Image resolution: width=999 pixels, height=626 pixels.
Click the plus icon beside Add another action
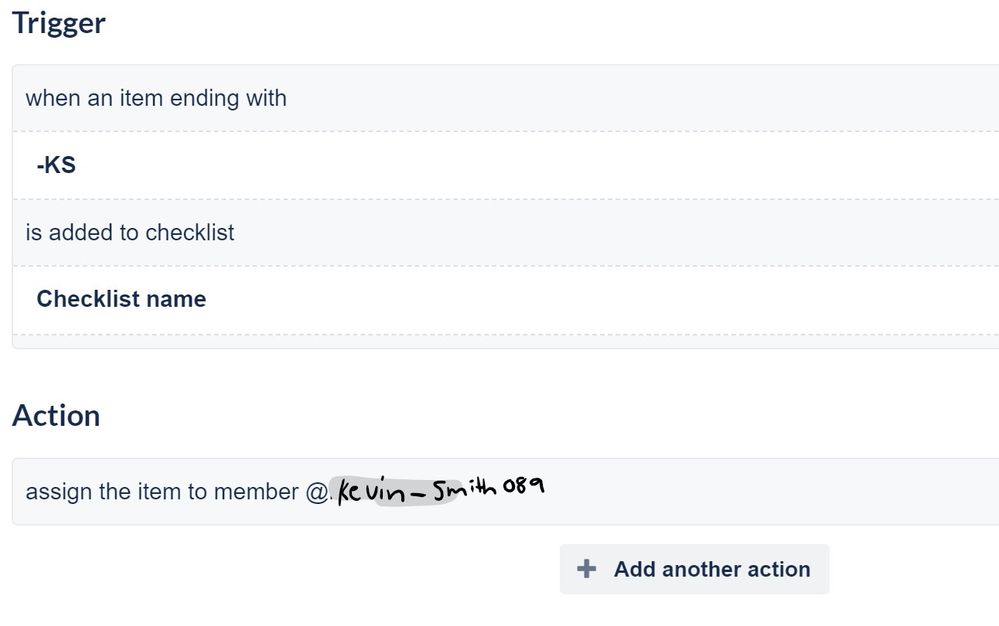(586, 569)
